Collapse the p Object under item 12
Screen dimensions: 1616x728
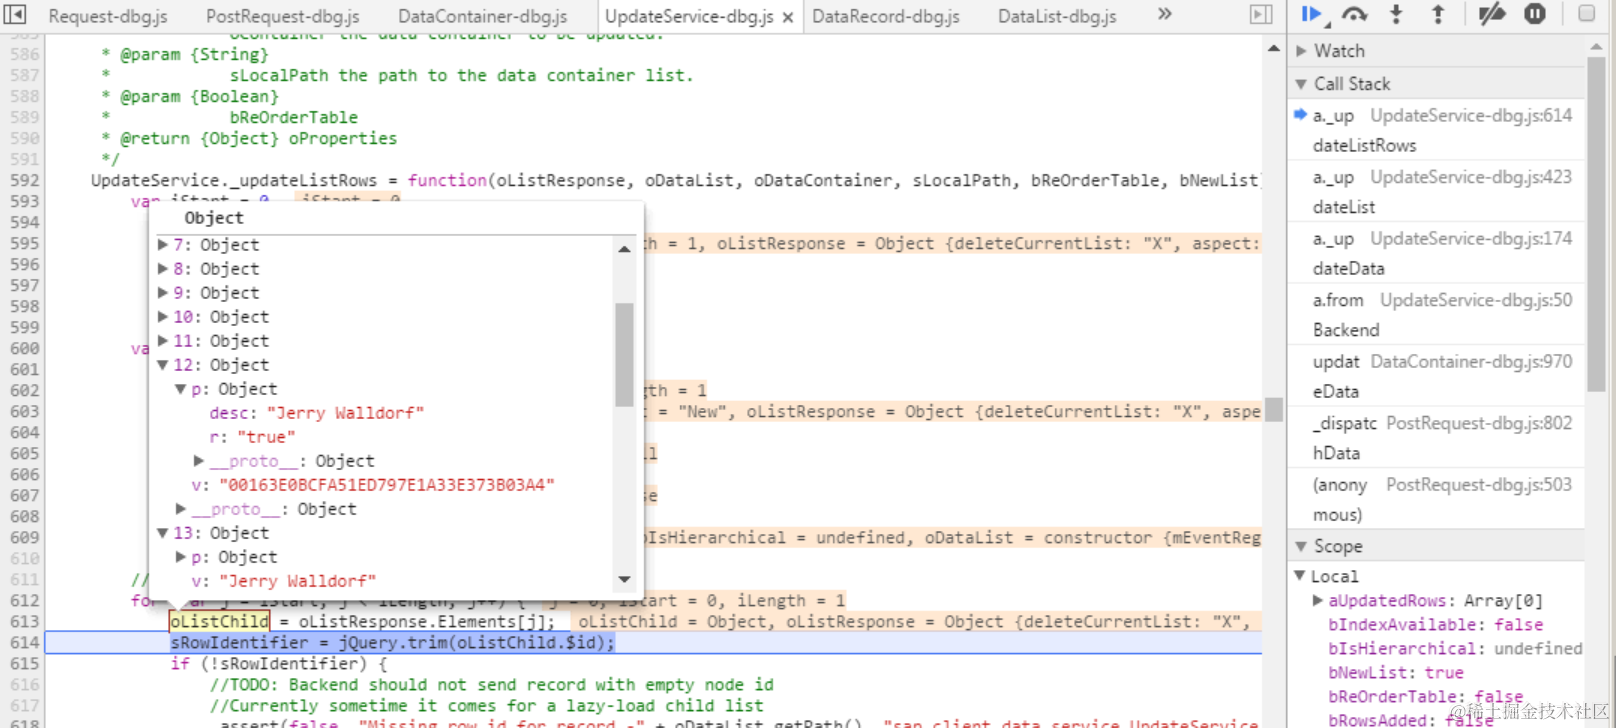click(181, 389)
